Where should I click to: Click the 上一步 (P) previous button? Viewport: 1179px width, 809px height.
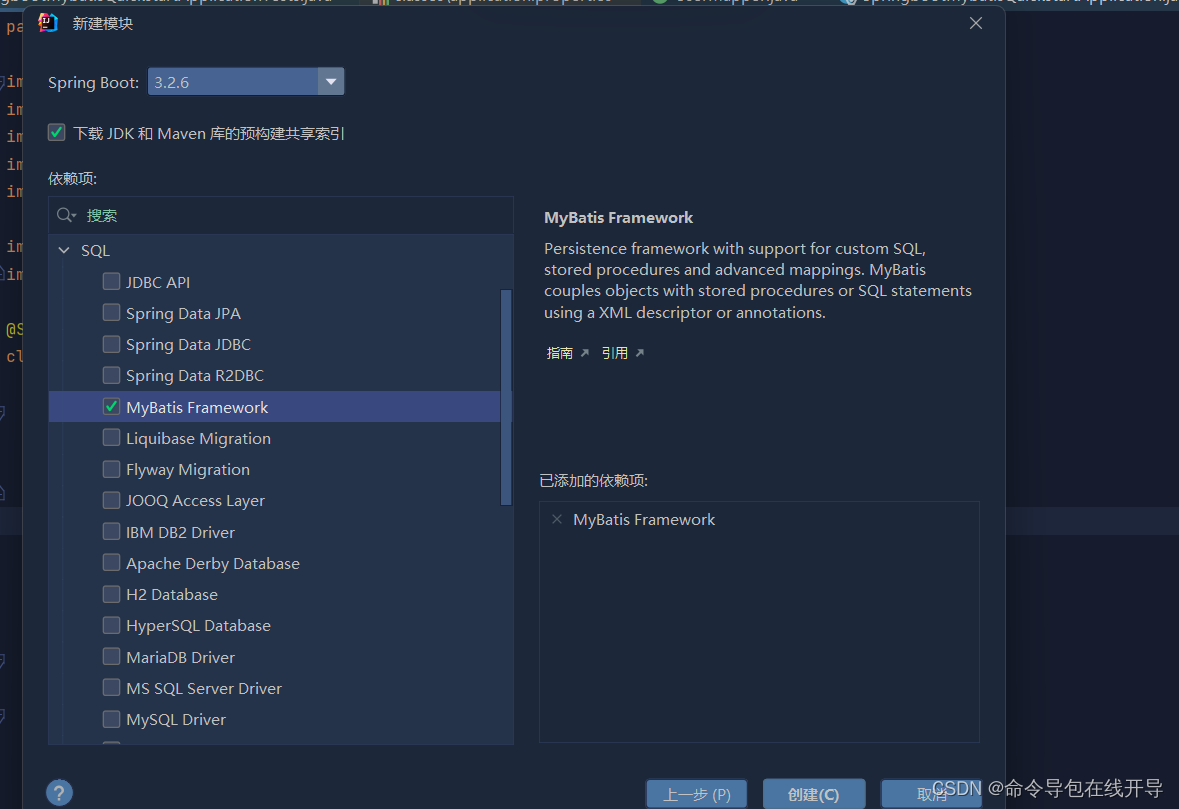click(x=696, y=794)
